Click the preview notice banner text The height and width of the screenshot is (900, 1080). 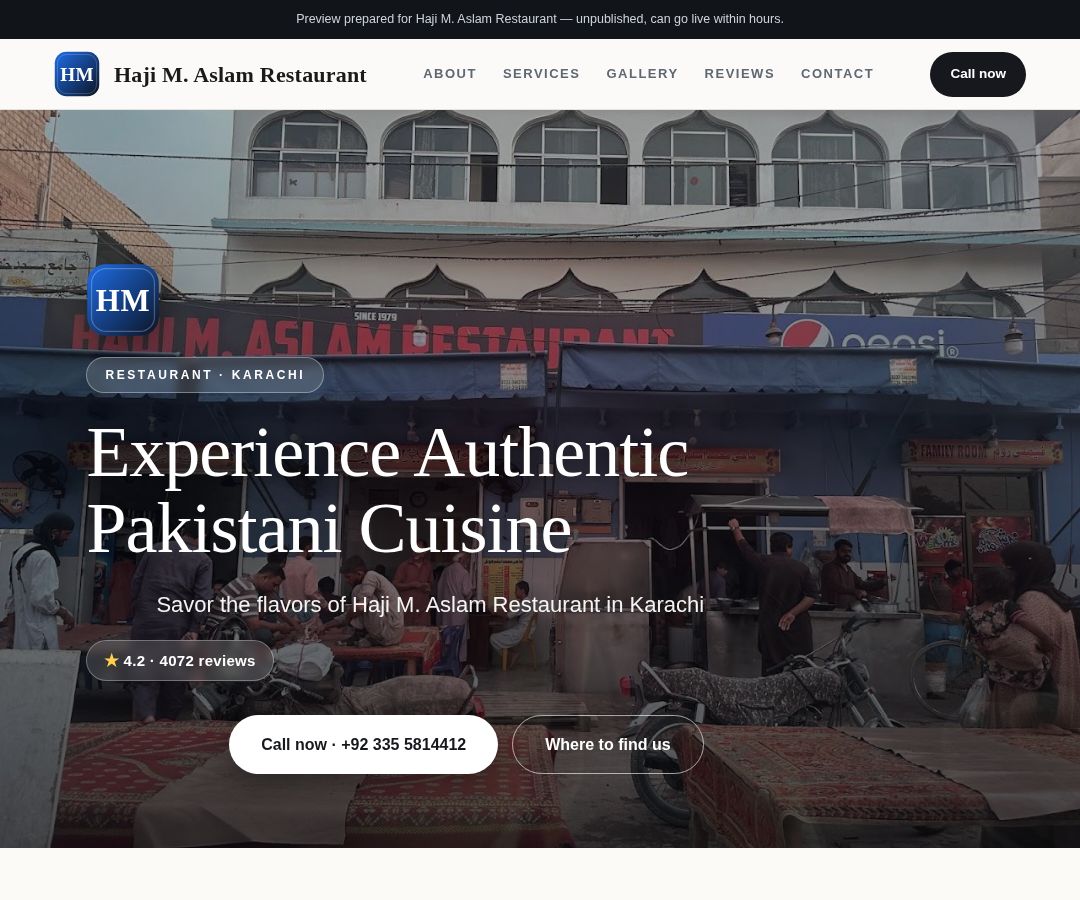[x=540, y=19]
